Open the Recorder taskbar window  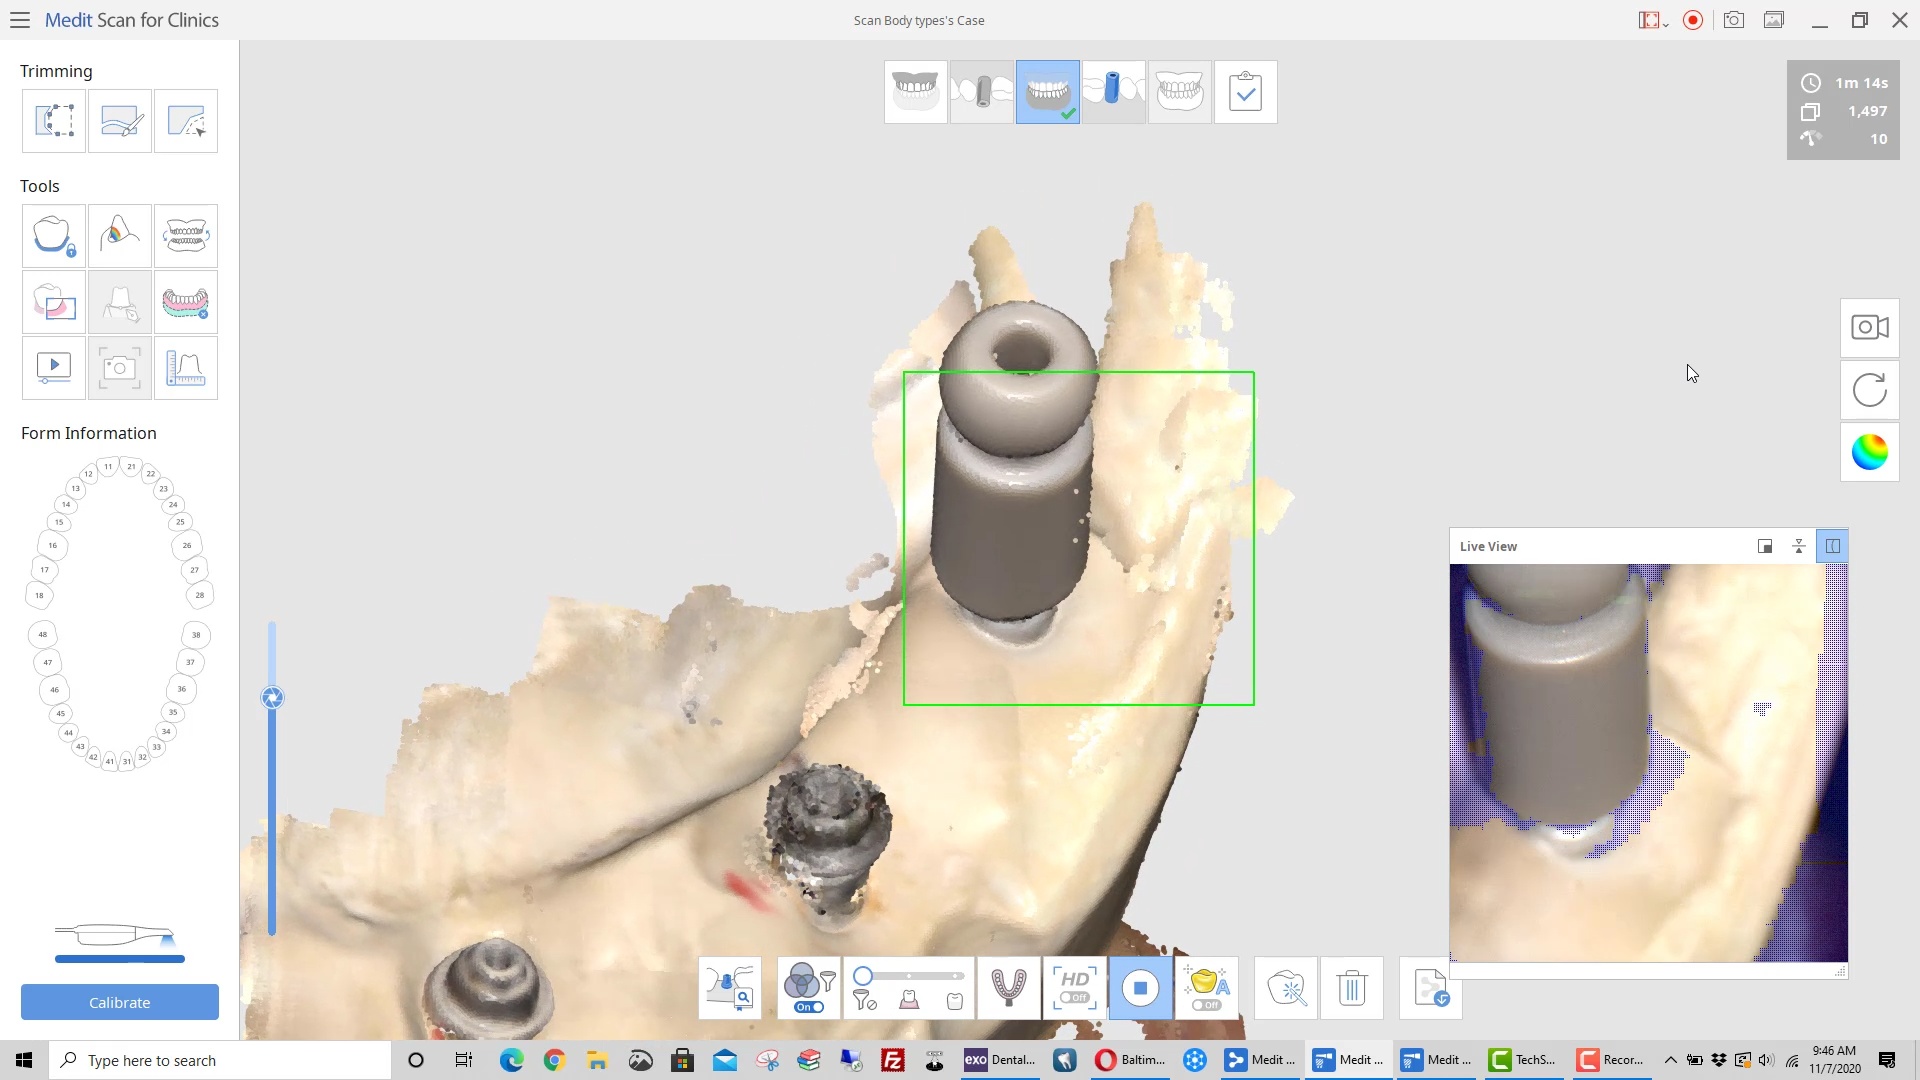click(1611, 1060)
